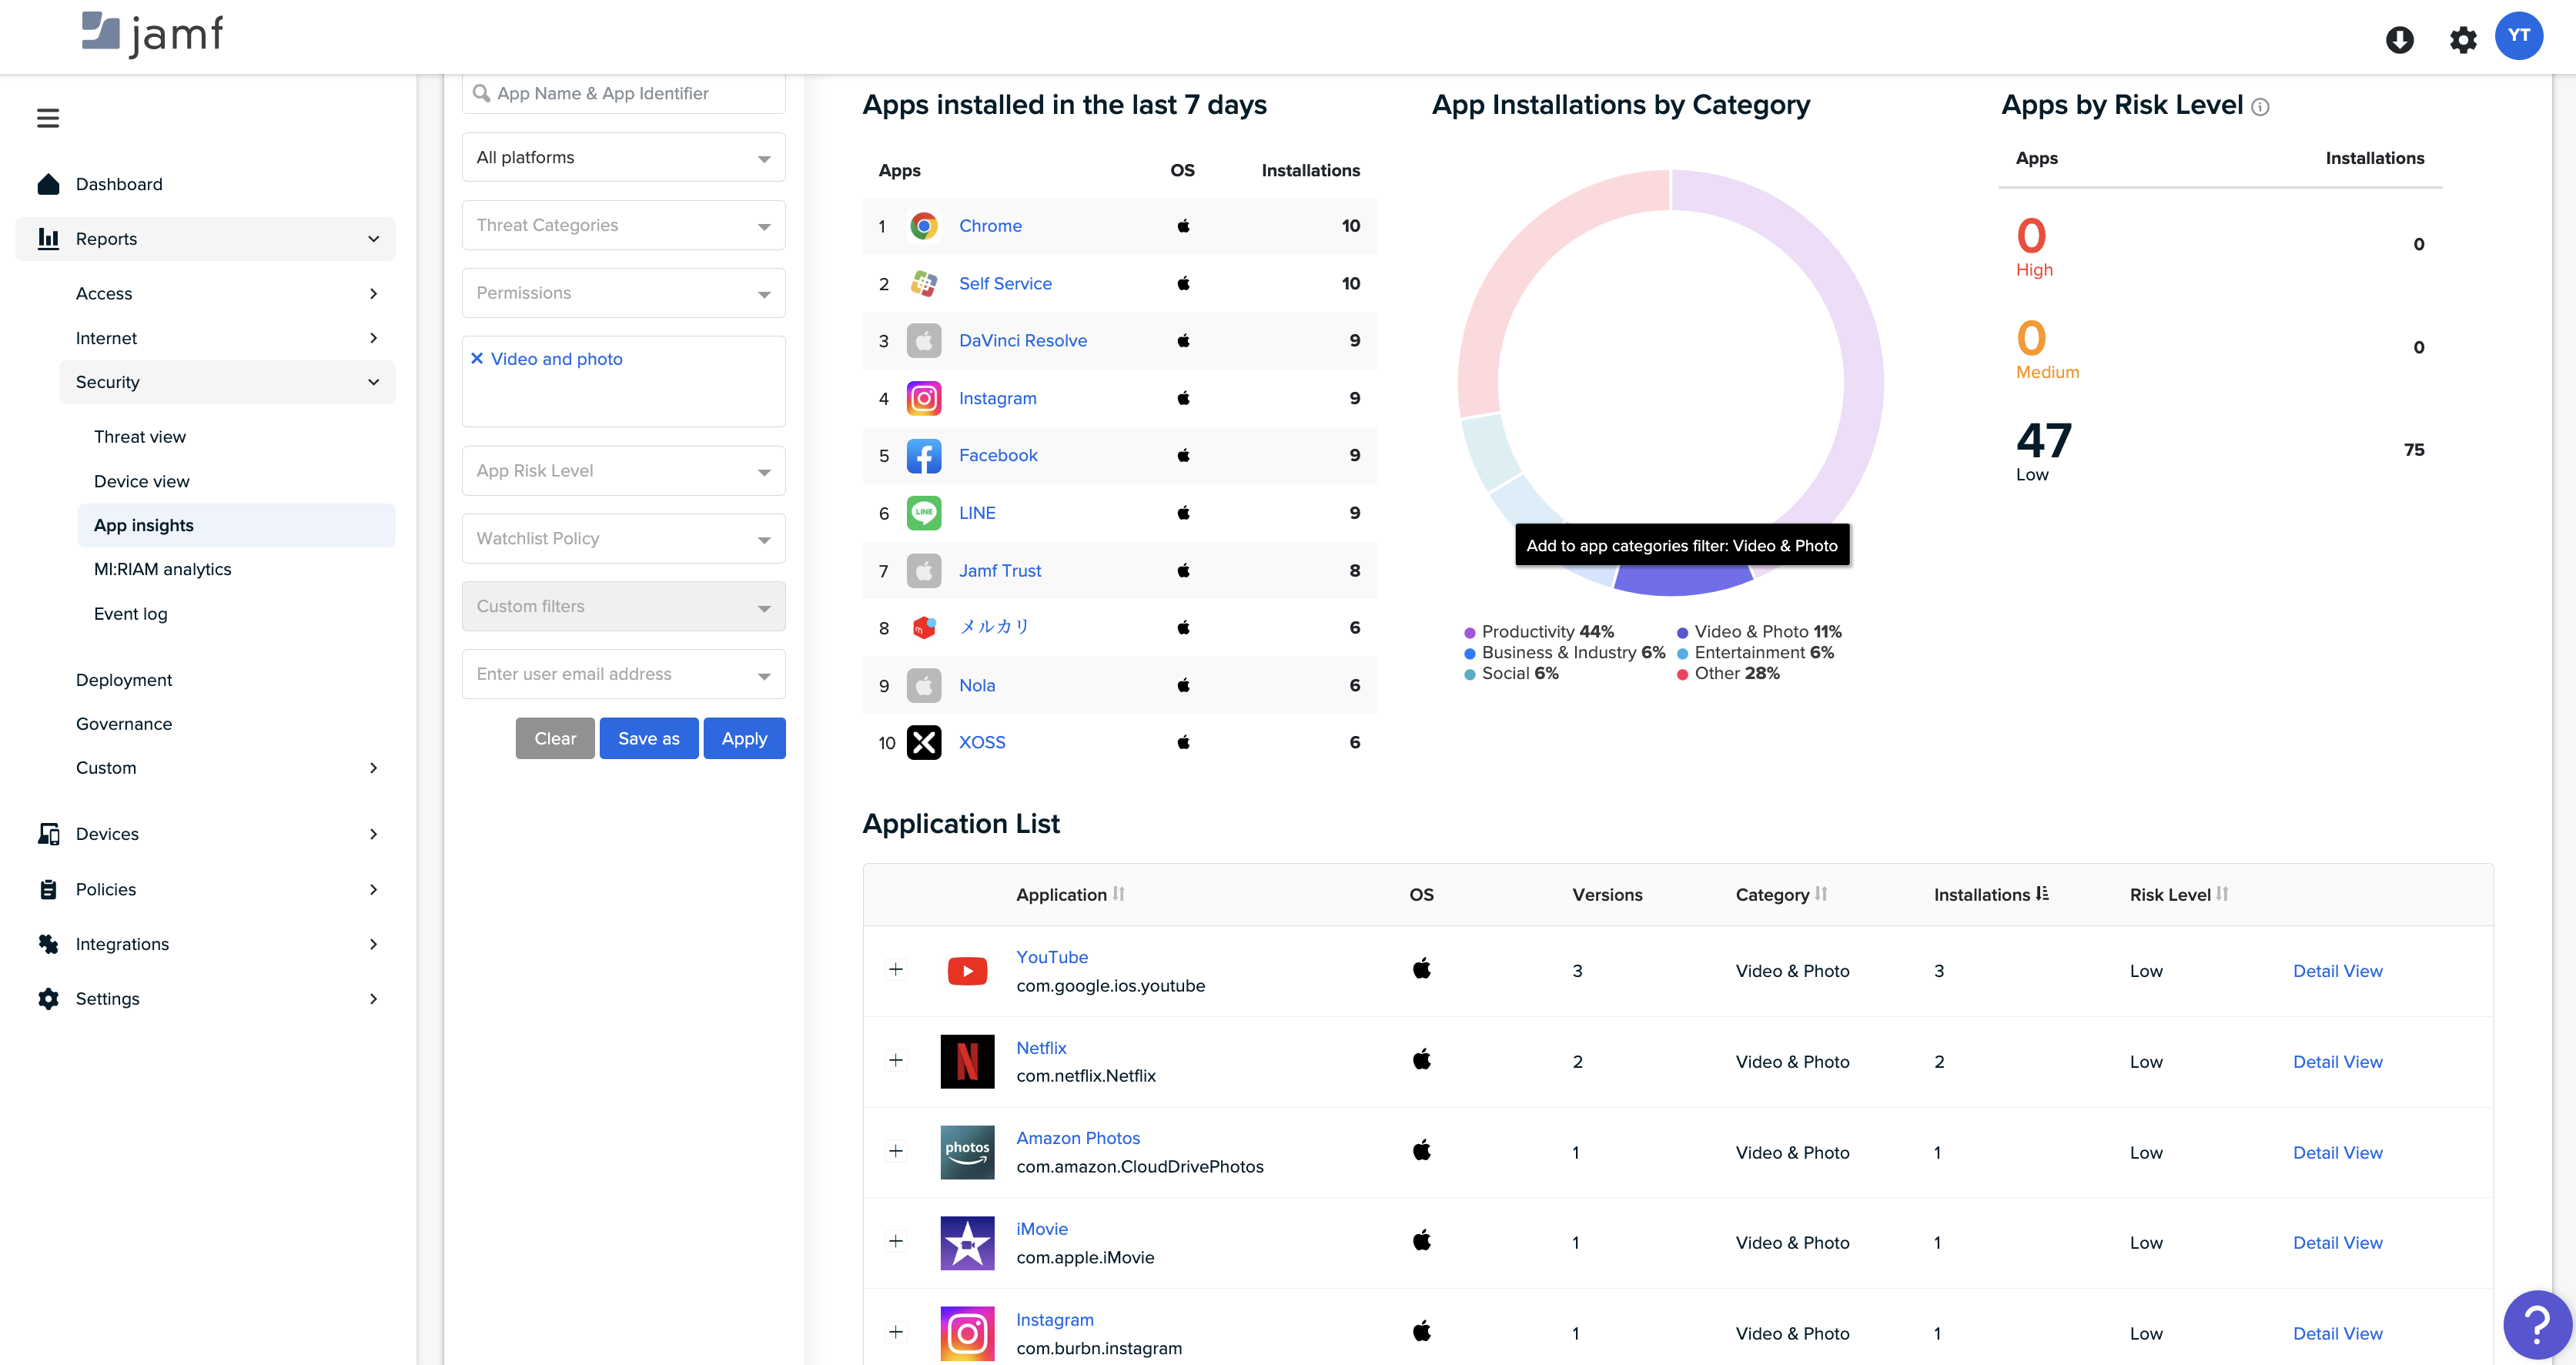
Task: Focus the App Name & App Identifier search field
Action: [623, 93]
